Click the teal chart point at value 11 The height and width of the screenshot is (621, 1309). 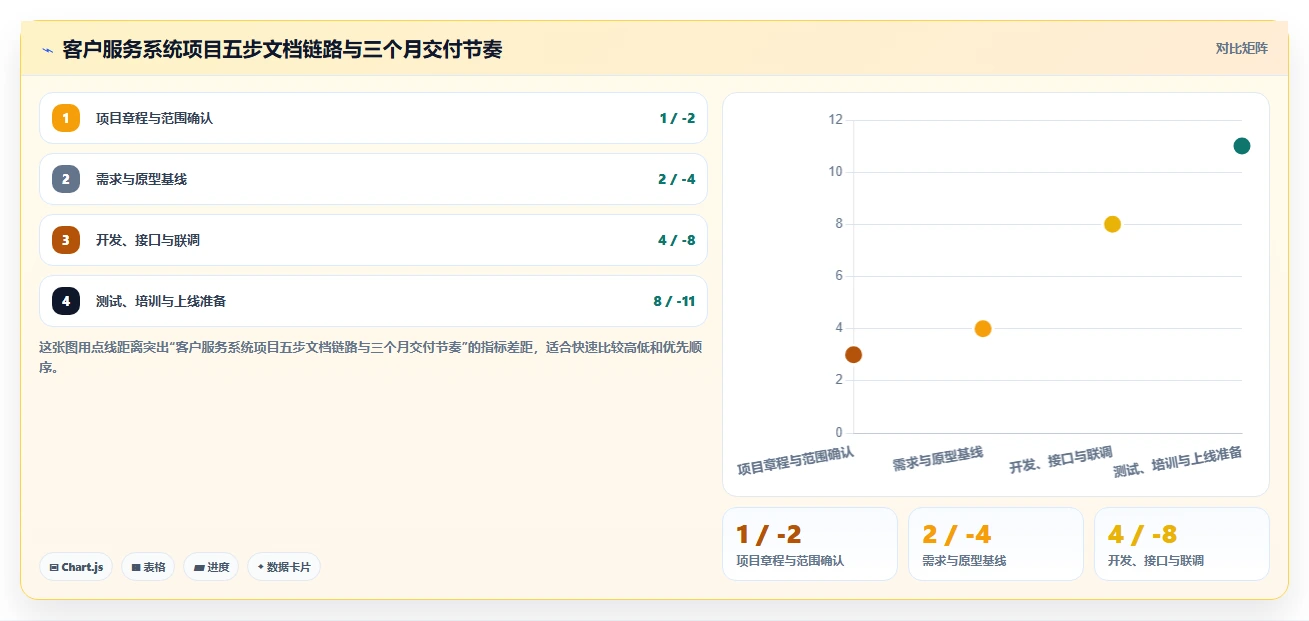[1242, 146]
